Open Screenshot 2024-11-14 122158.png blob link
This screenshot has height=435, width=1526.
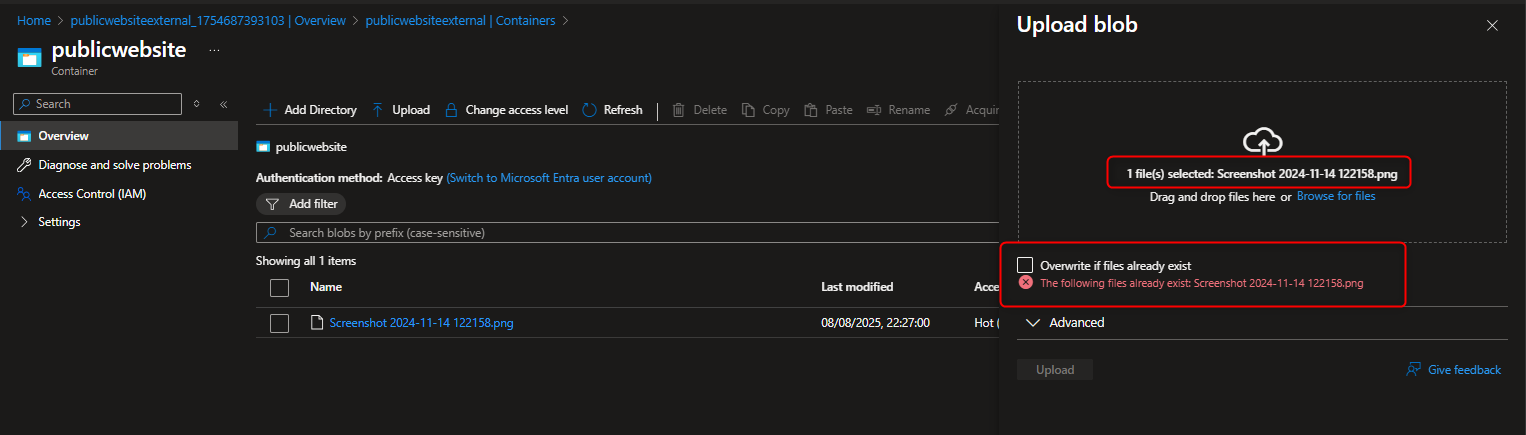(x=421, y=323)
